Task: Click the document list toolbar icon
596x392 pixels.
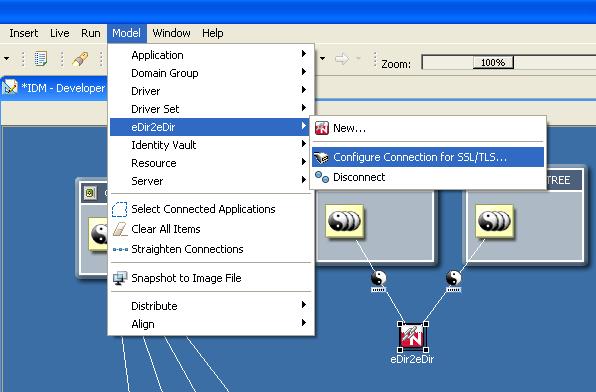Action: pyautogui.click(x=41, y=59)
